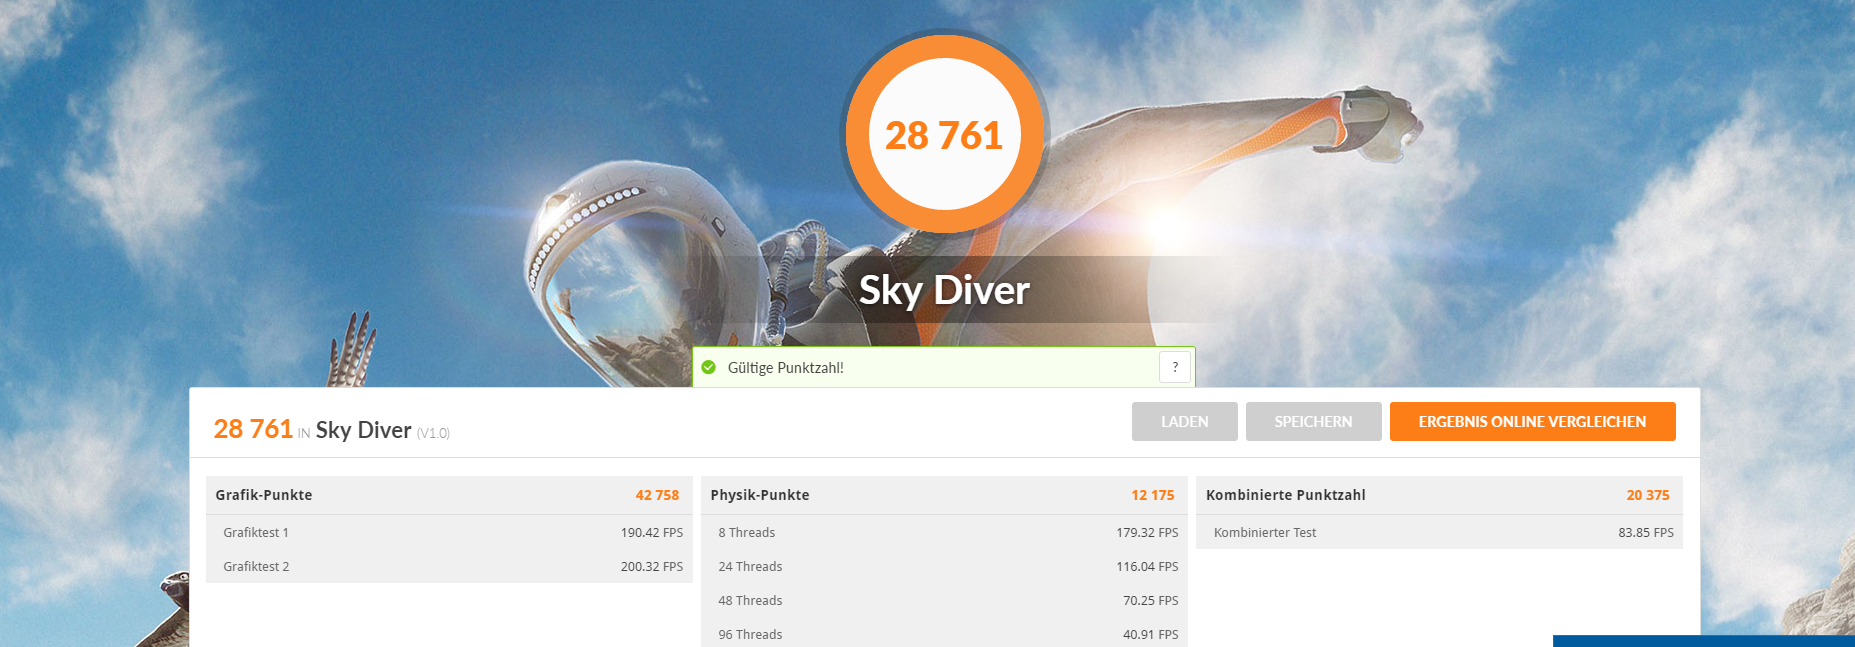Click the 48 Threads physics result row
The image size is (1855, 647).
pos(944,600)
